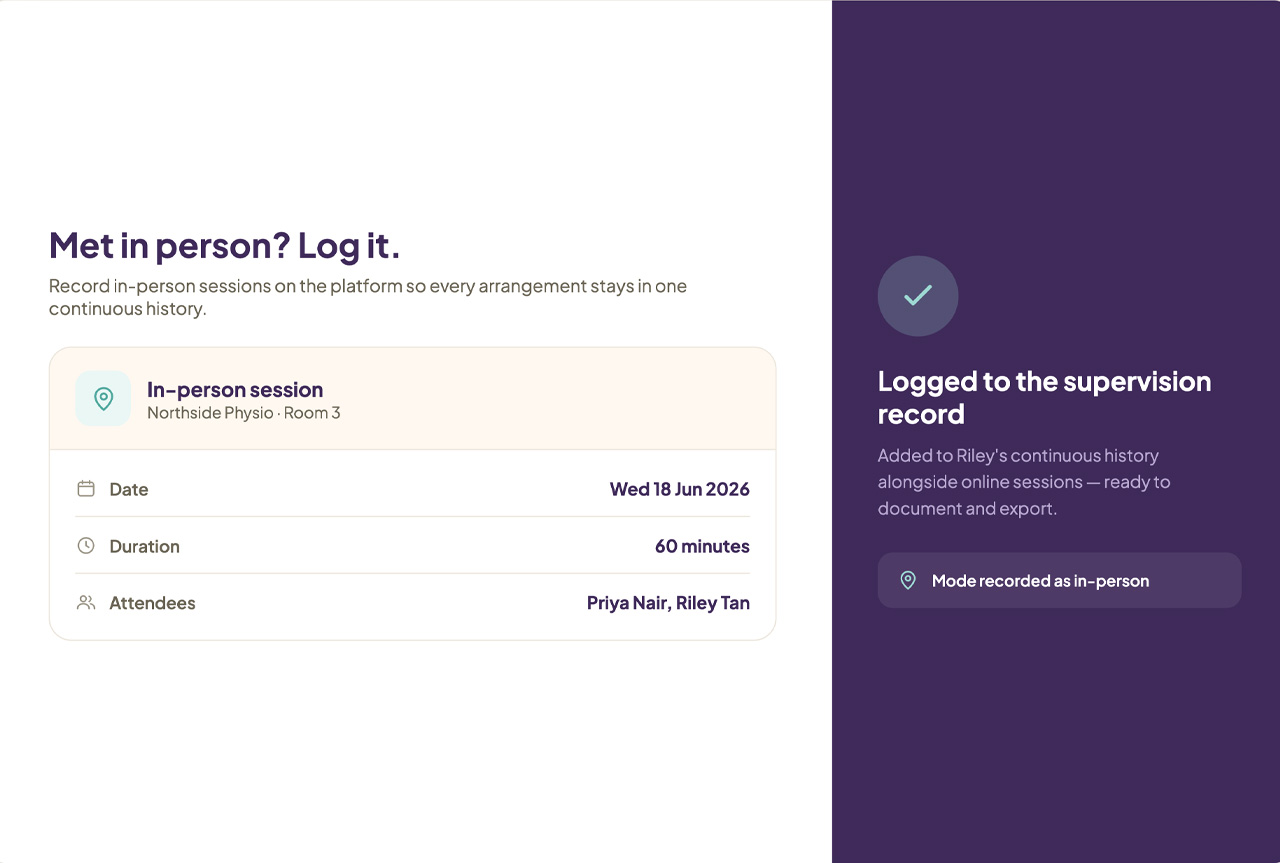Click the date value Wed 18 Jun 2026

click(680, 489)
